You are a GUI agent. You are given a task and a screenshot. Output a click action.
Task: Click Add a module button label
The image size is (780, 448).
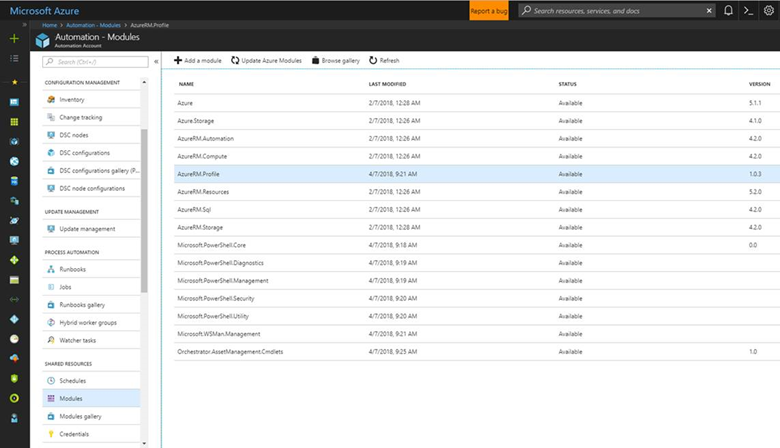pos(203,61)
